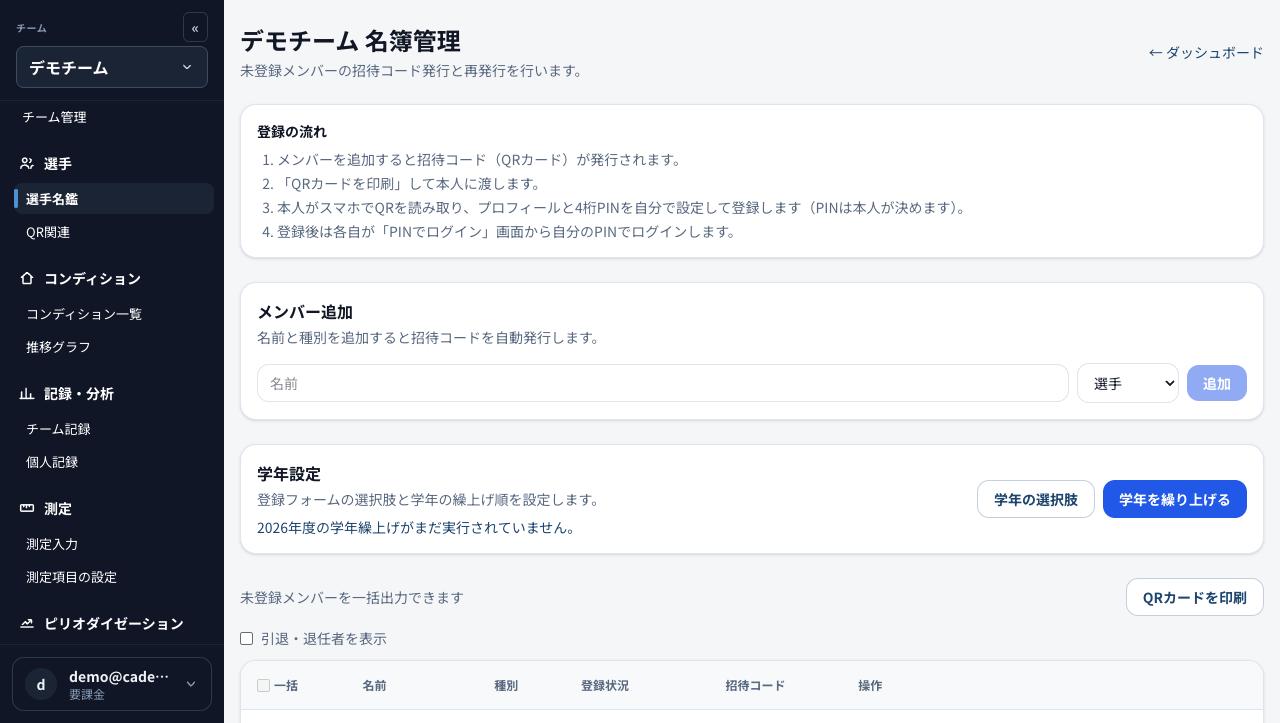Expand the demo@cade account menu
Image resolution: width=1280 pixels, height=723 pixels.
pyautogui.click(x=112, y=684)
